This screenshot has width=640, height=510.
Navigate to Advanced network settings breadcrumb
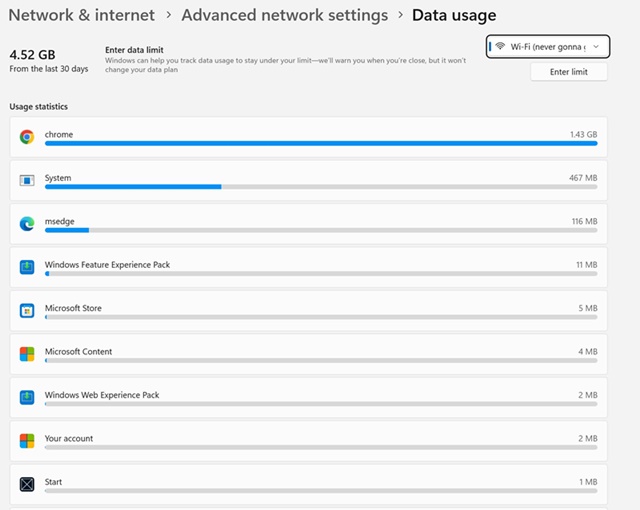coord(284,15)
